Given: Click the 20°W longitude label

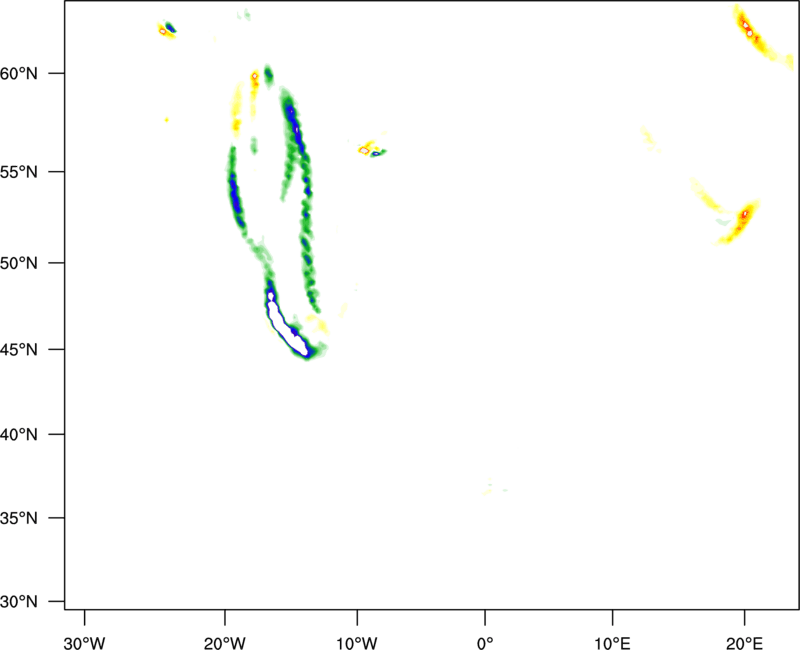Looking at the screenshot, I should click(x=224, y=643).
